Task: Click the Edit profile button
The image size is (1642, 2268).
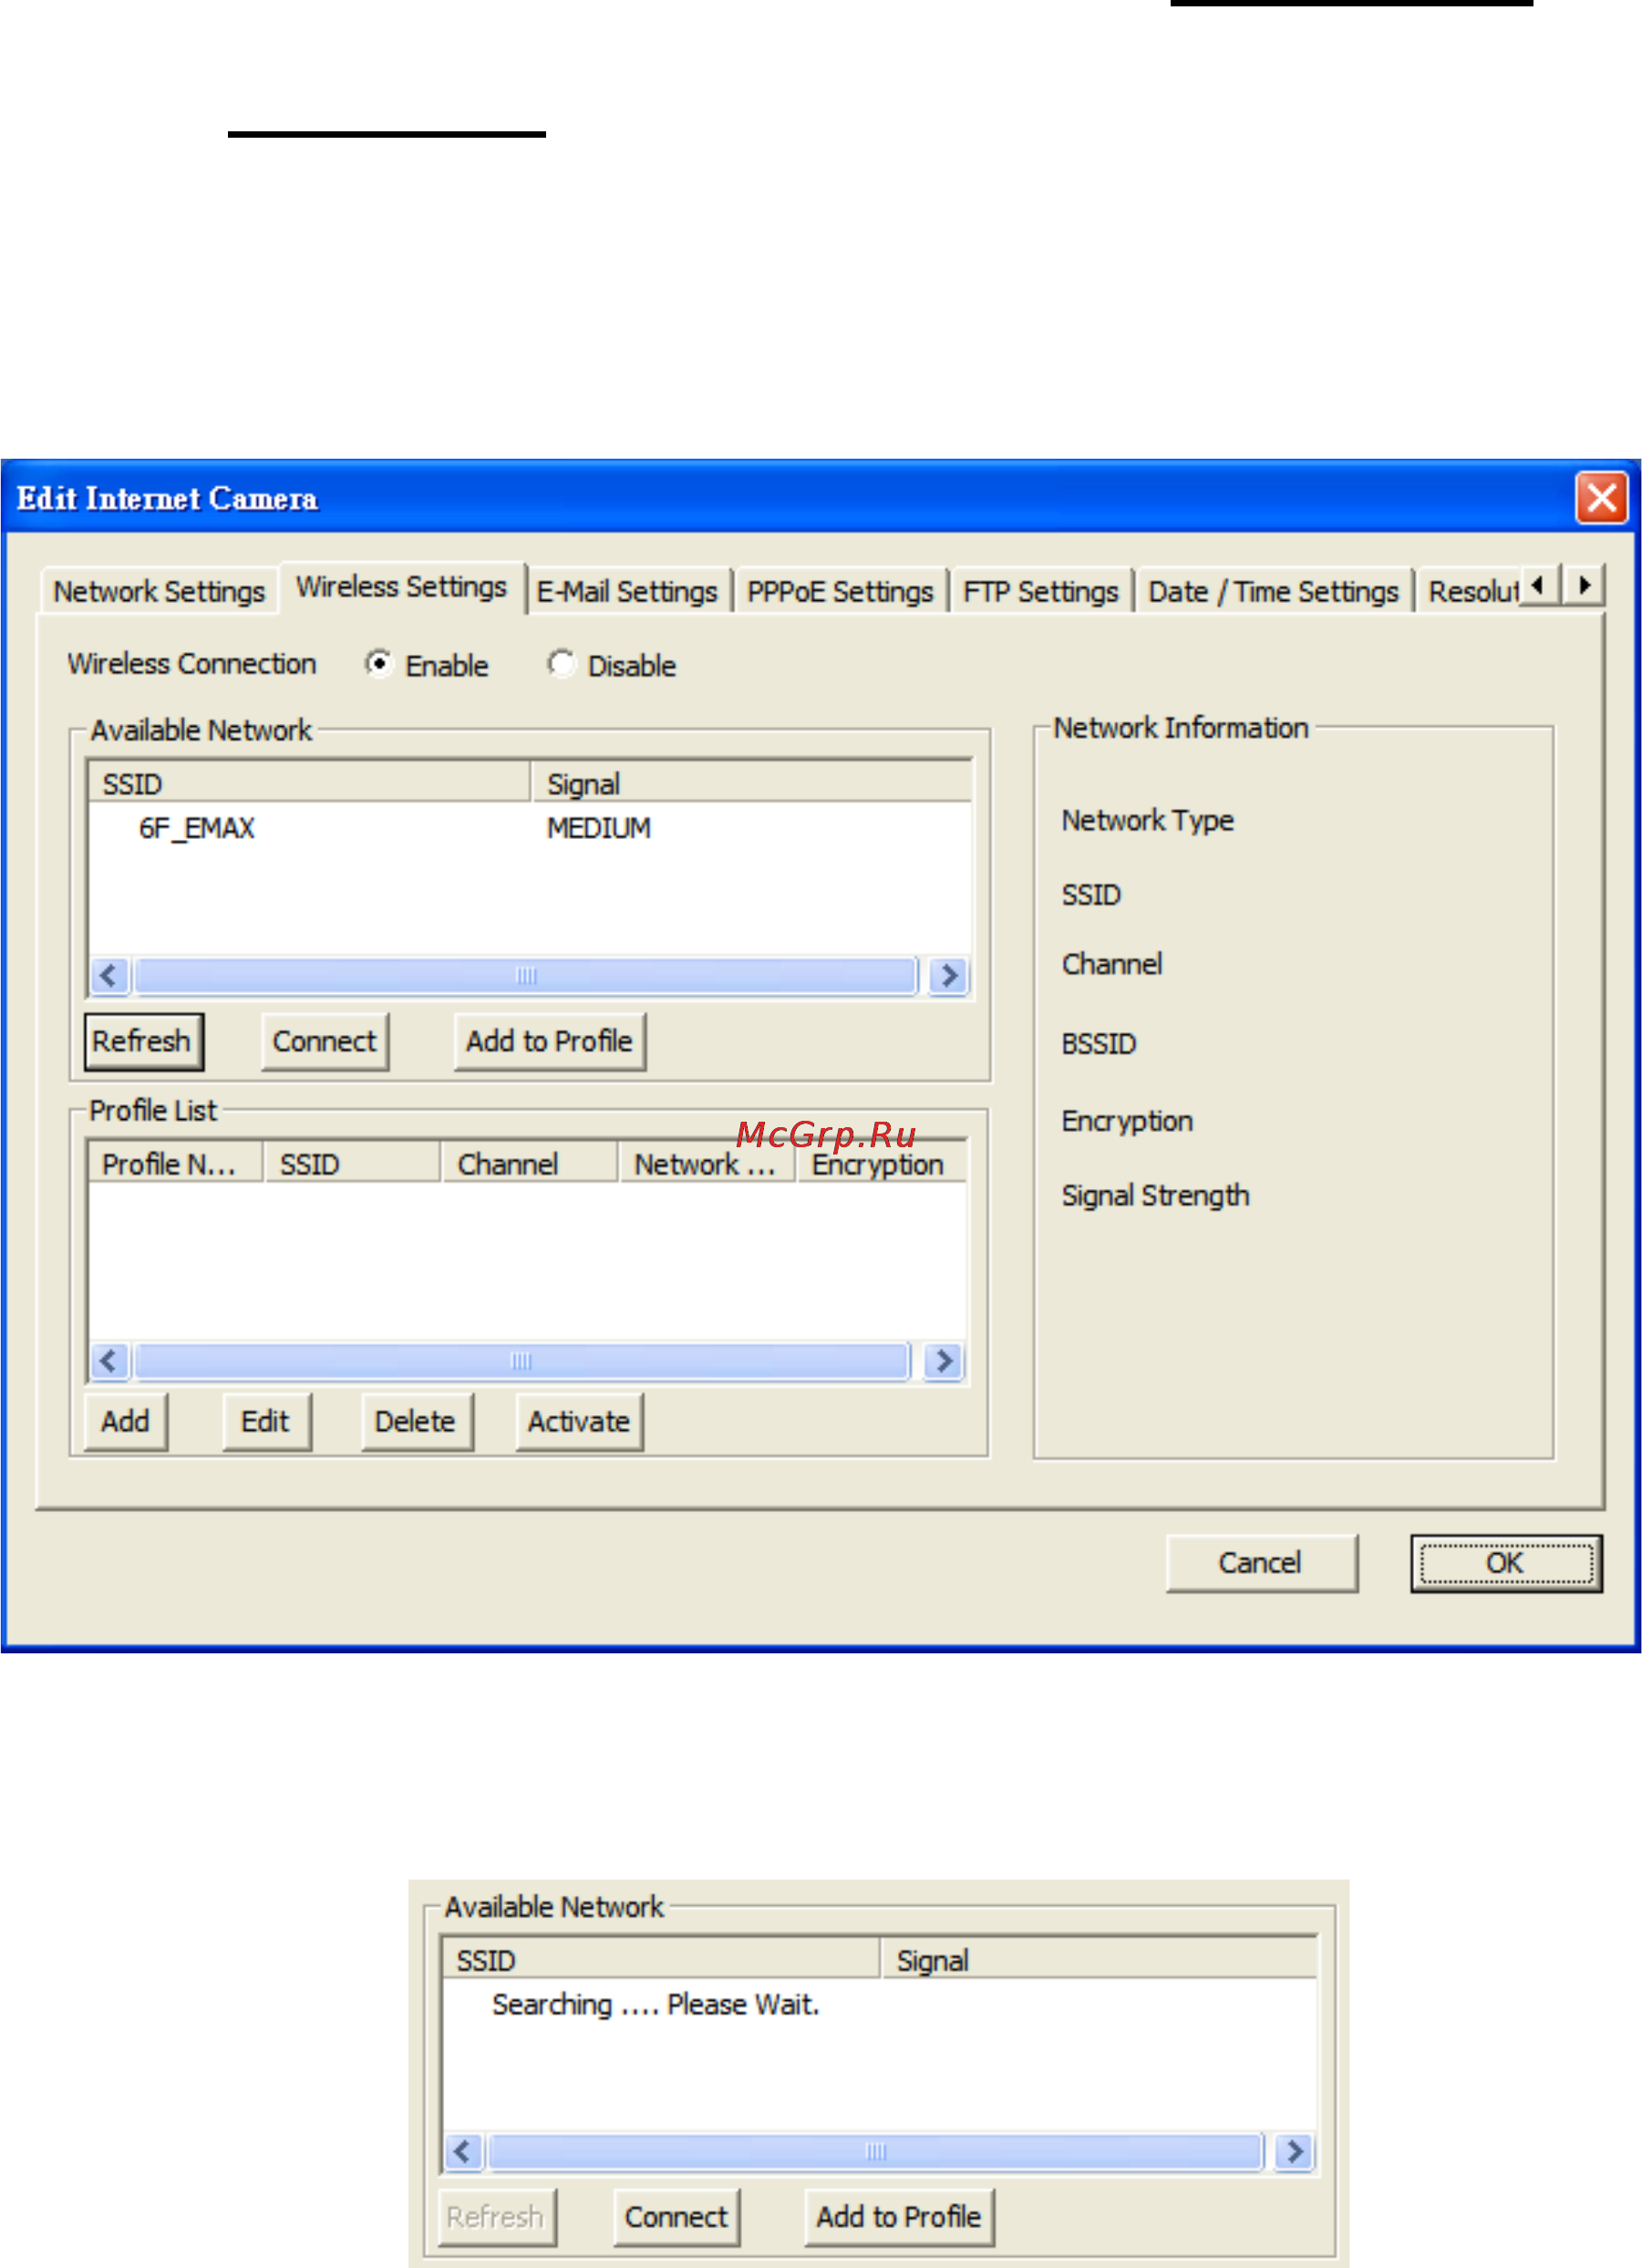Action: pyautogui.click(x=266, y=1421)
